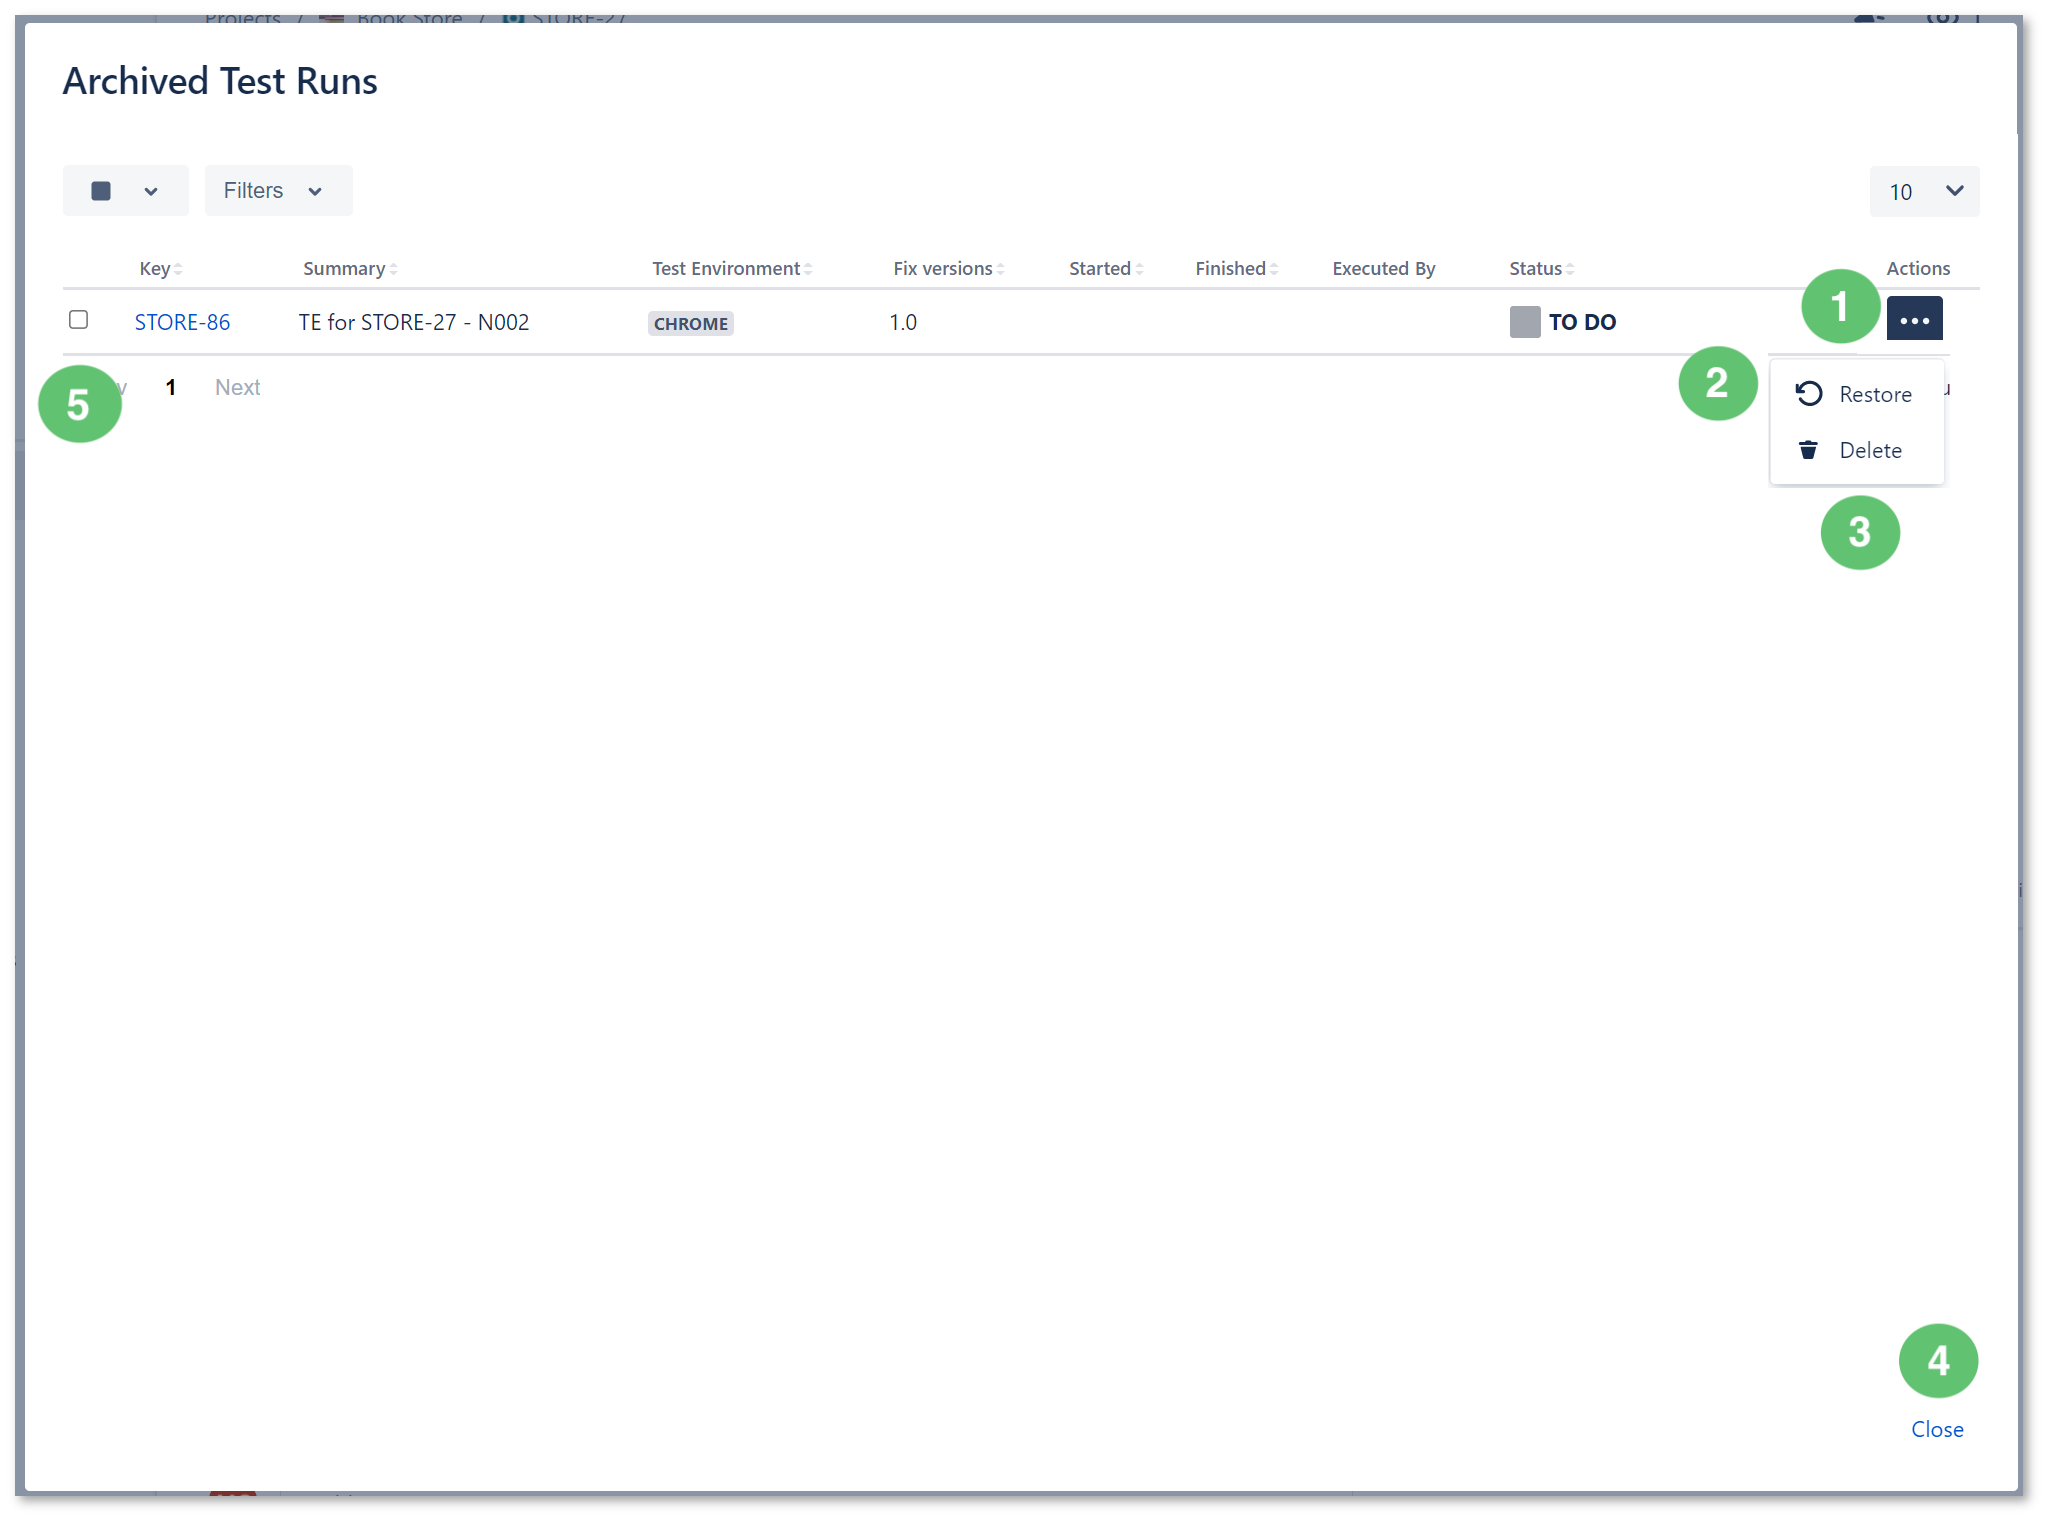Image resolution: width=2048 pixels, height=1521 pixels.
Task: Click the gray TO DO status square
Action: click(1524, 322)
